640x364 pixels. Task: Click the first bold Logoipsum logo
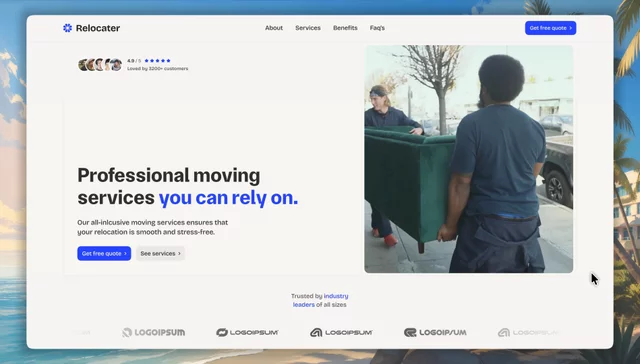(153, 333)
